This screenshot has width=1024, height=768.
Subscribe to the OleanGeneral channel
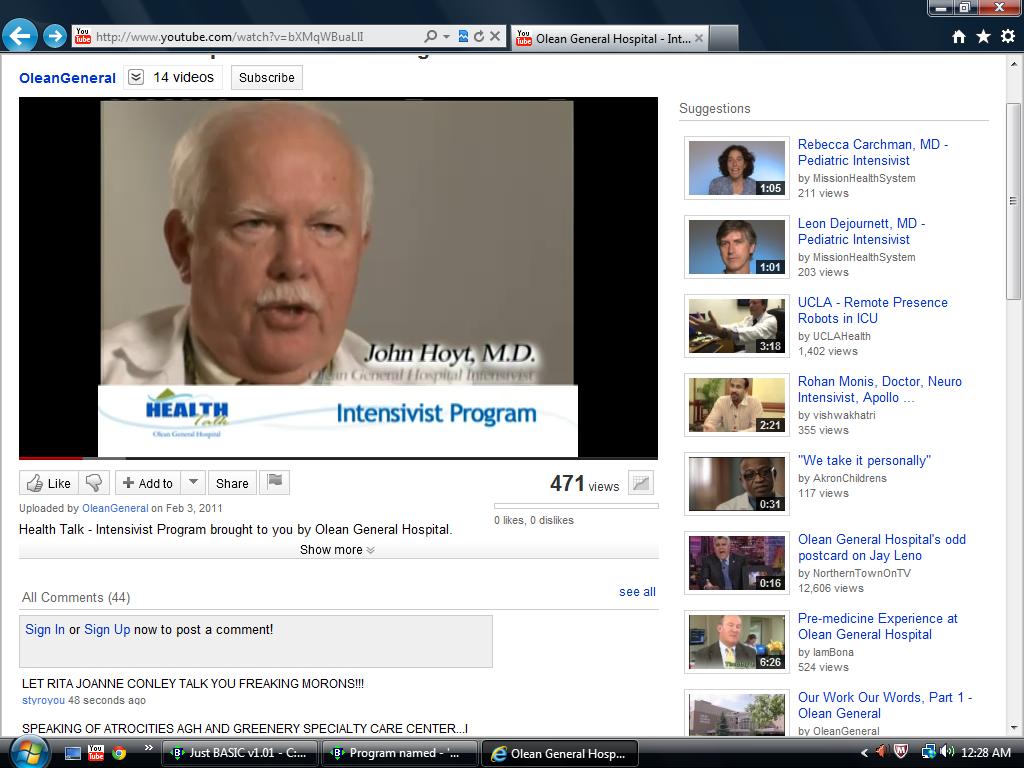pos(266,77)
